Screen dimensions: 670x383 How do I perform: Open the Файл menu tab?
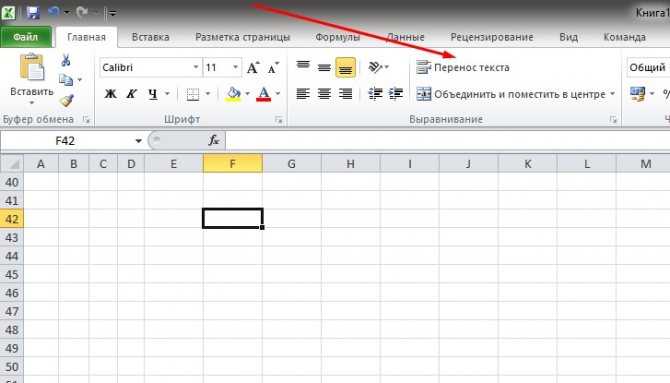(x=26, y=37)
